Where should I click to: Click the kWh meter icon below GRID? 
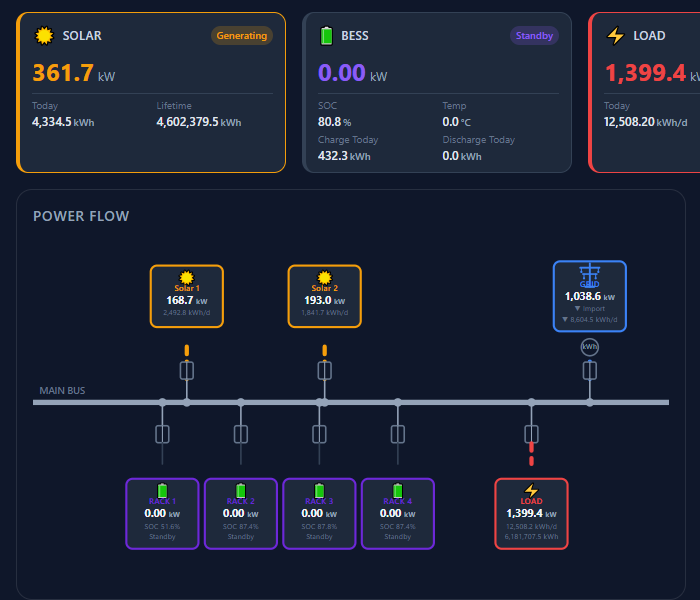(590, 347)
